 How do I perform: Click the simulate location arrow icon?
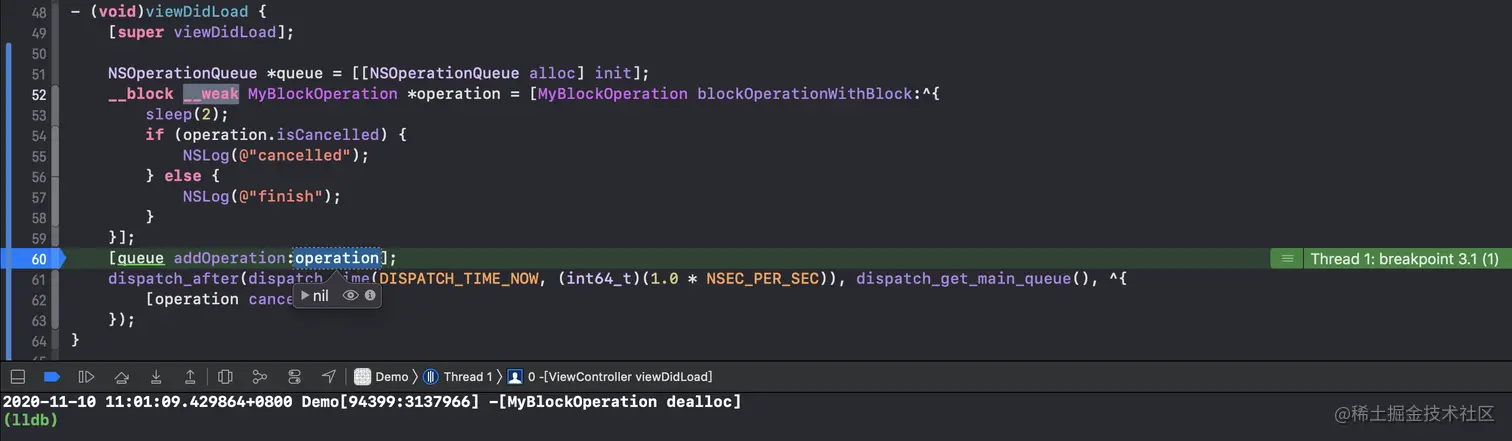[x=329, y=377]
